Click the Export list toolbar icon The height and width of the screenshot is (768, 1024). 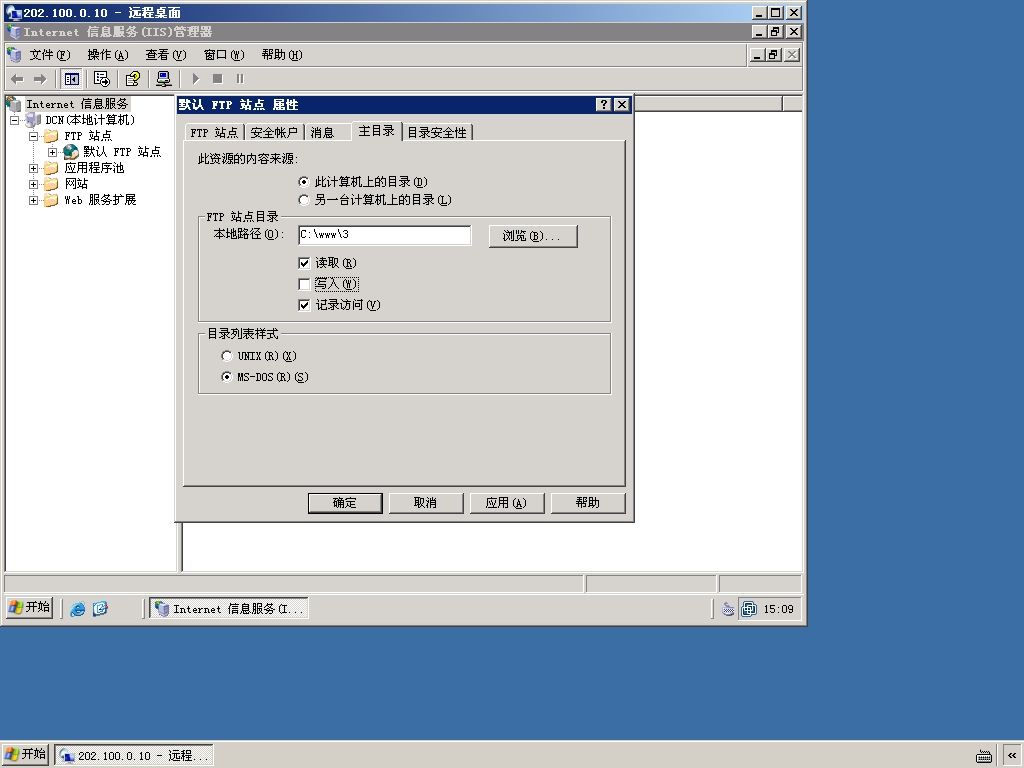(101, 79)
